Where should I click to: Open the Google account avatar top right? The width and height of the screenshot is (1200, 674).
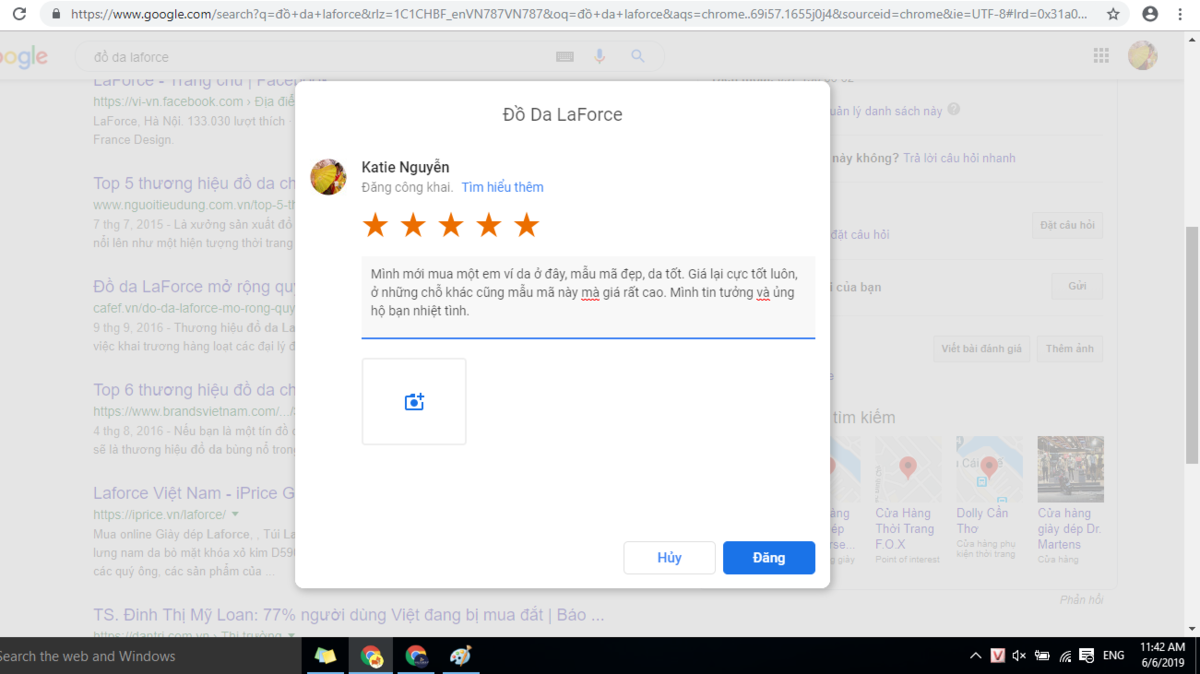pos(1143,56)
